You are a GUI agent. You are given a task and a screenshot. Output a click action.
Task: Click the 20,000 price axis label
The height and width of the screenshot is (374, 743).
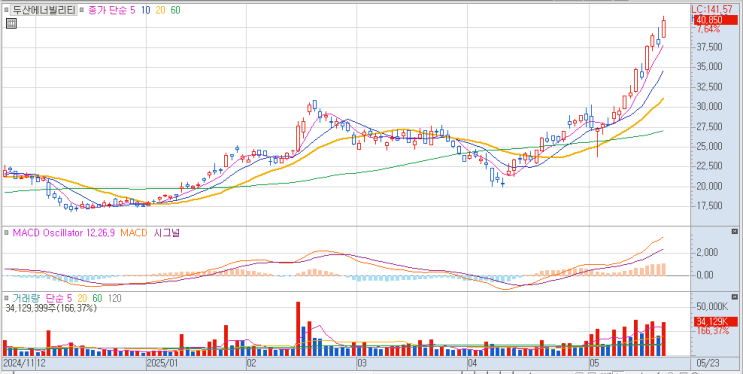709,186
